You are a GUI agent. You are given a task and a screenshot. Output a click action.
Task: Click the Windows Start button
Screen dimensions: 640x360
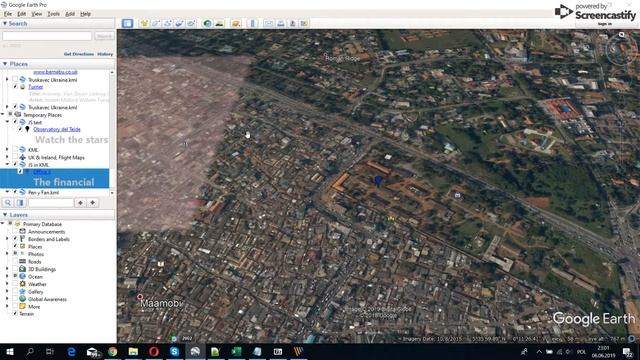coord(10,351)
